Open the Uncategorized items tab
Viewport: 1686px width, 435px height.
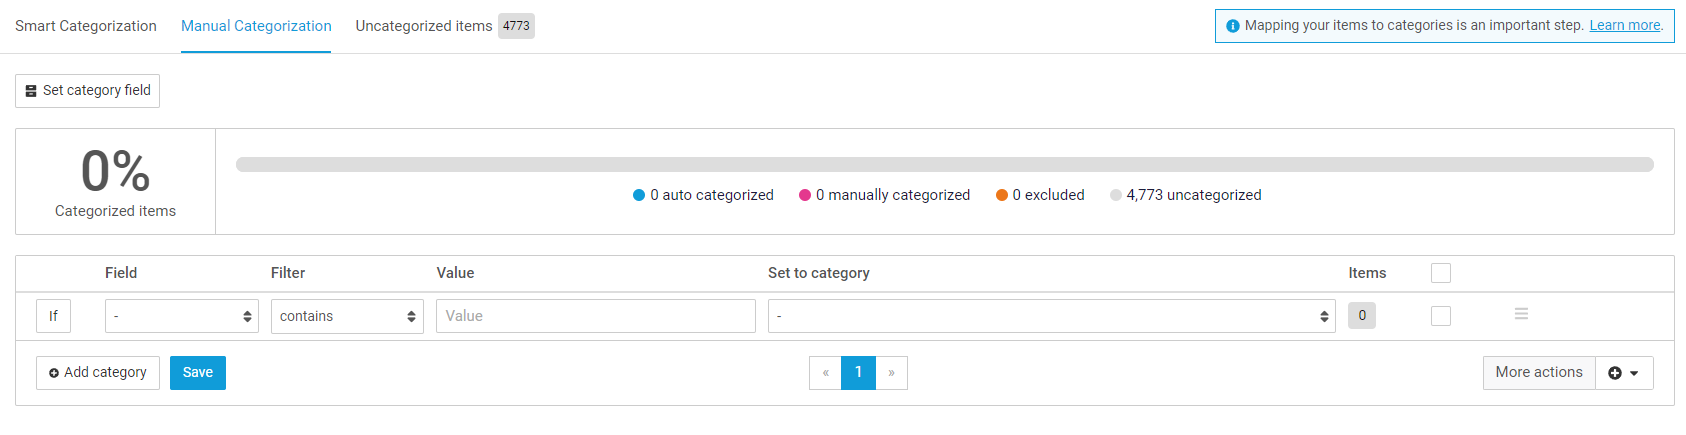[x=424, y=26]
